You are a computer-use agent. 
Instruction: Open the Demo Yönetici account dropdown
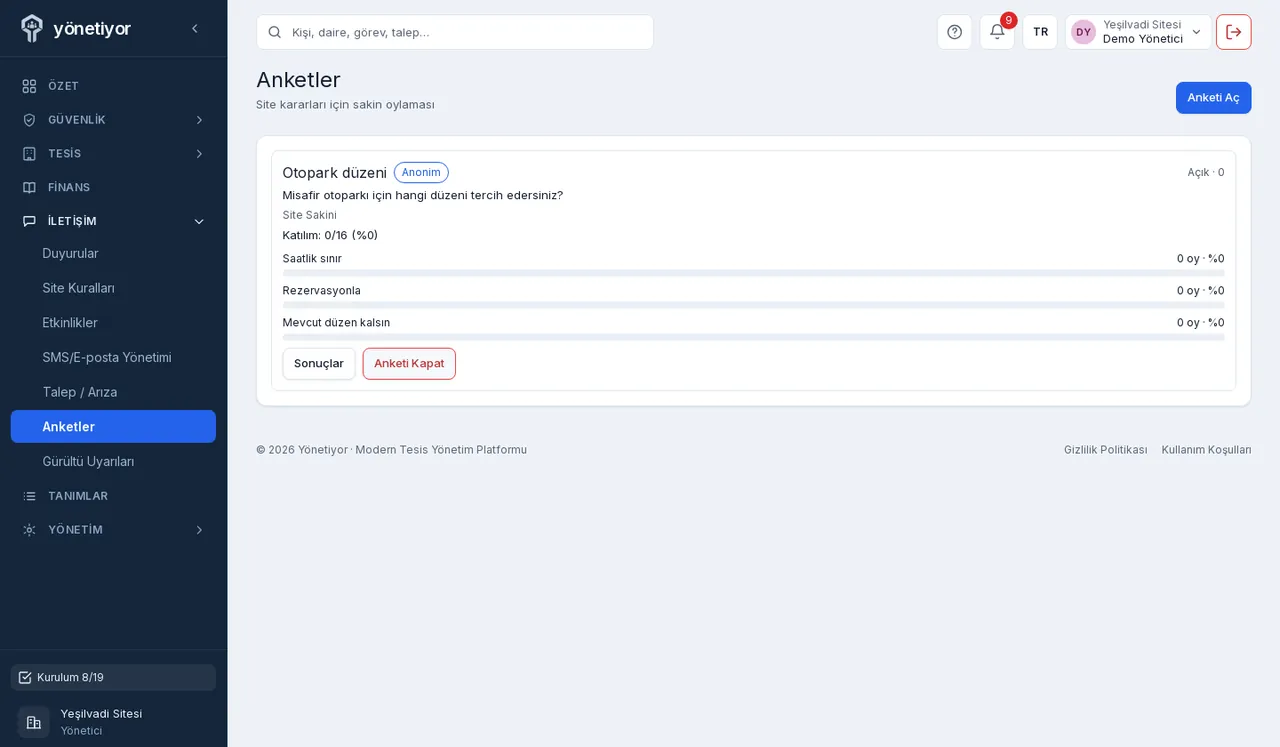(1138, 32)
